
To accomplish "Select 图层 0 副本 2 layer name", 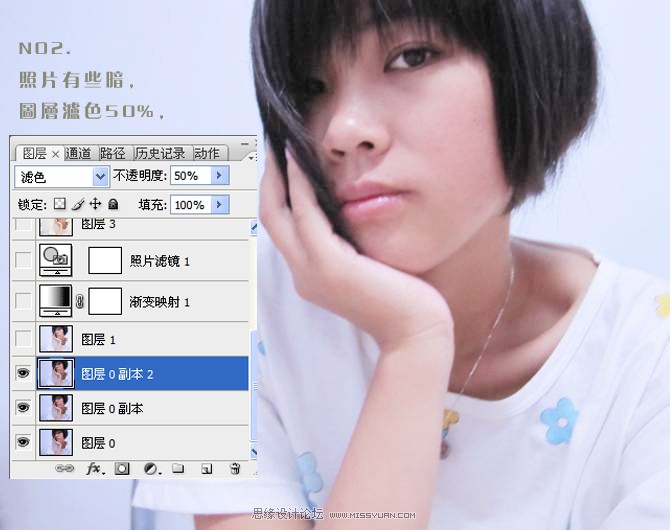I will tap(117, 374).
